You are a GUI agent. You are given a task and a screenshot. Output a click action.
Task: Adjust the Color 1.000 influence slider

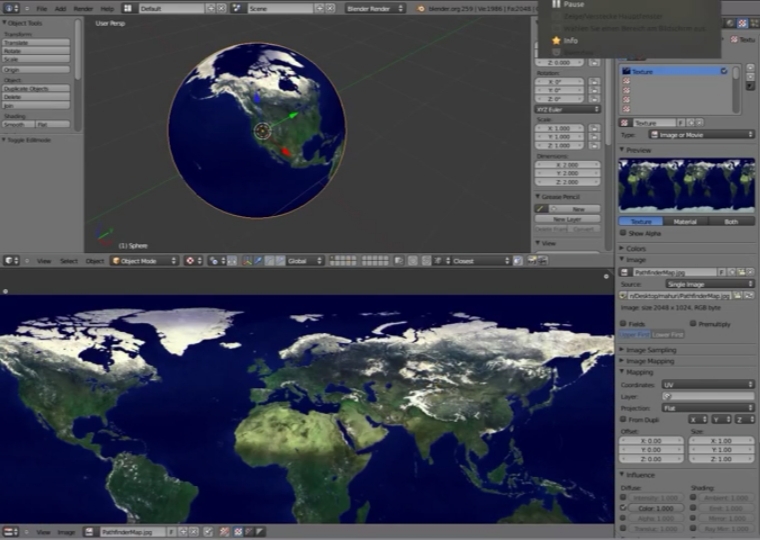(x=656, y=508)
